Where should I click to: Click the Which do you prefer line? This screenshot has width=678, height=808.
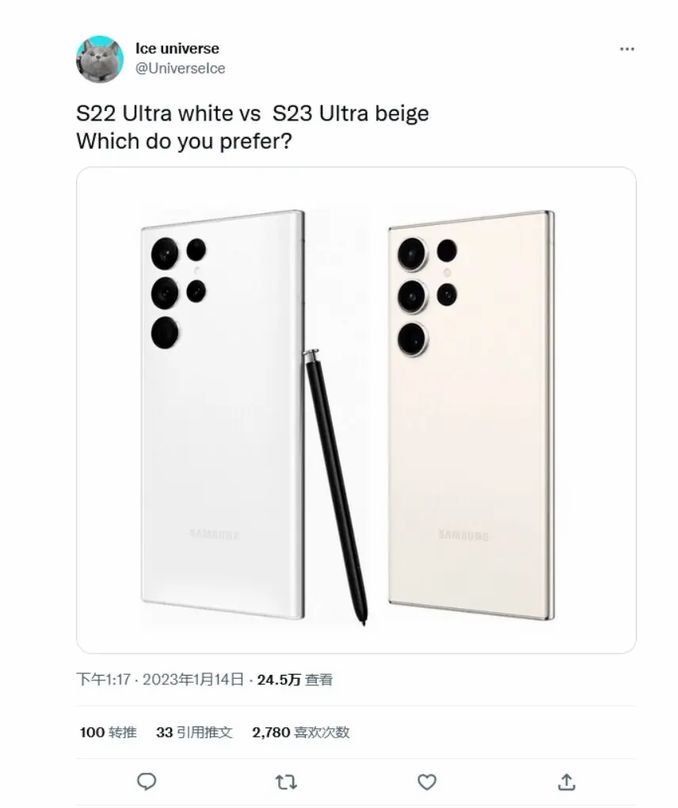click(184, 141)
